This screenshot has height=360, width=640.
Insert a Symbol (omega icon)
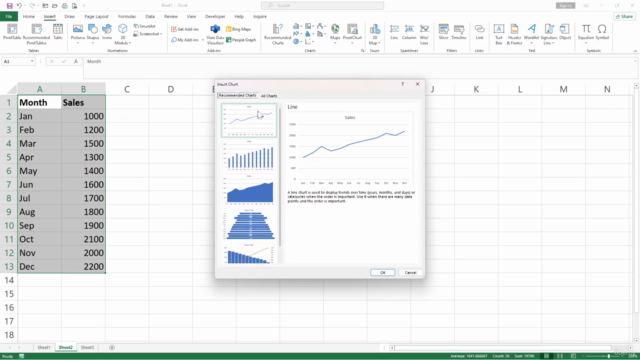[602, 32]
